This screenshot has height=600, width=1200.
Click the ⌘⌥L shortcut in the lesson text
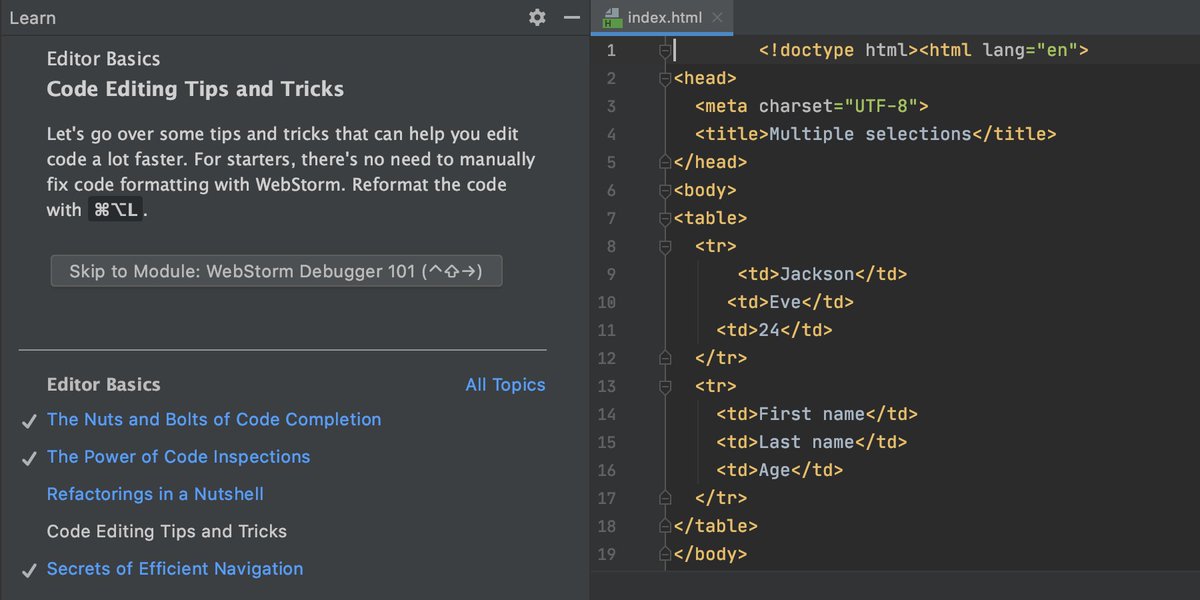point(115,210)
